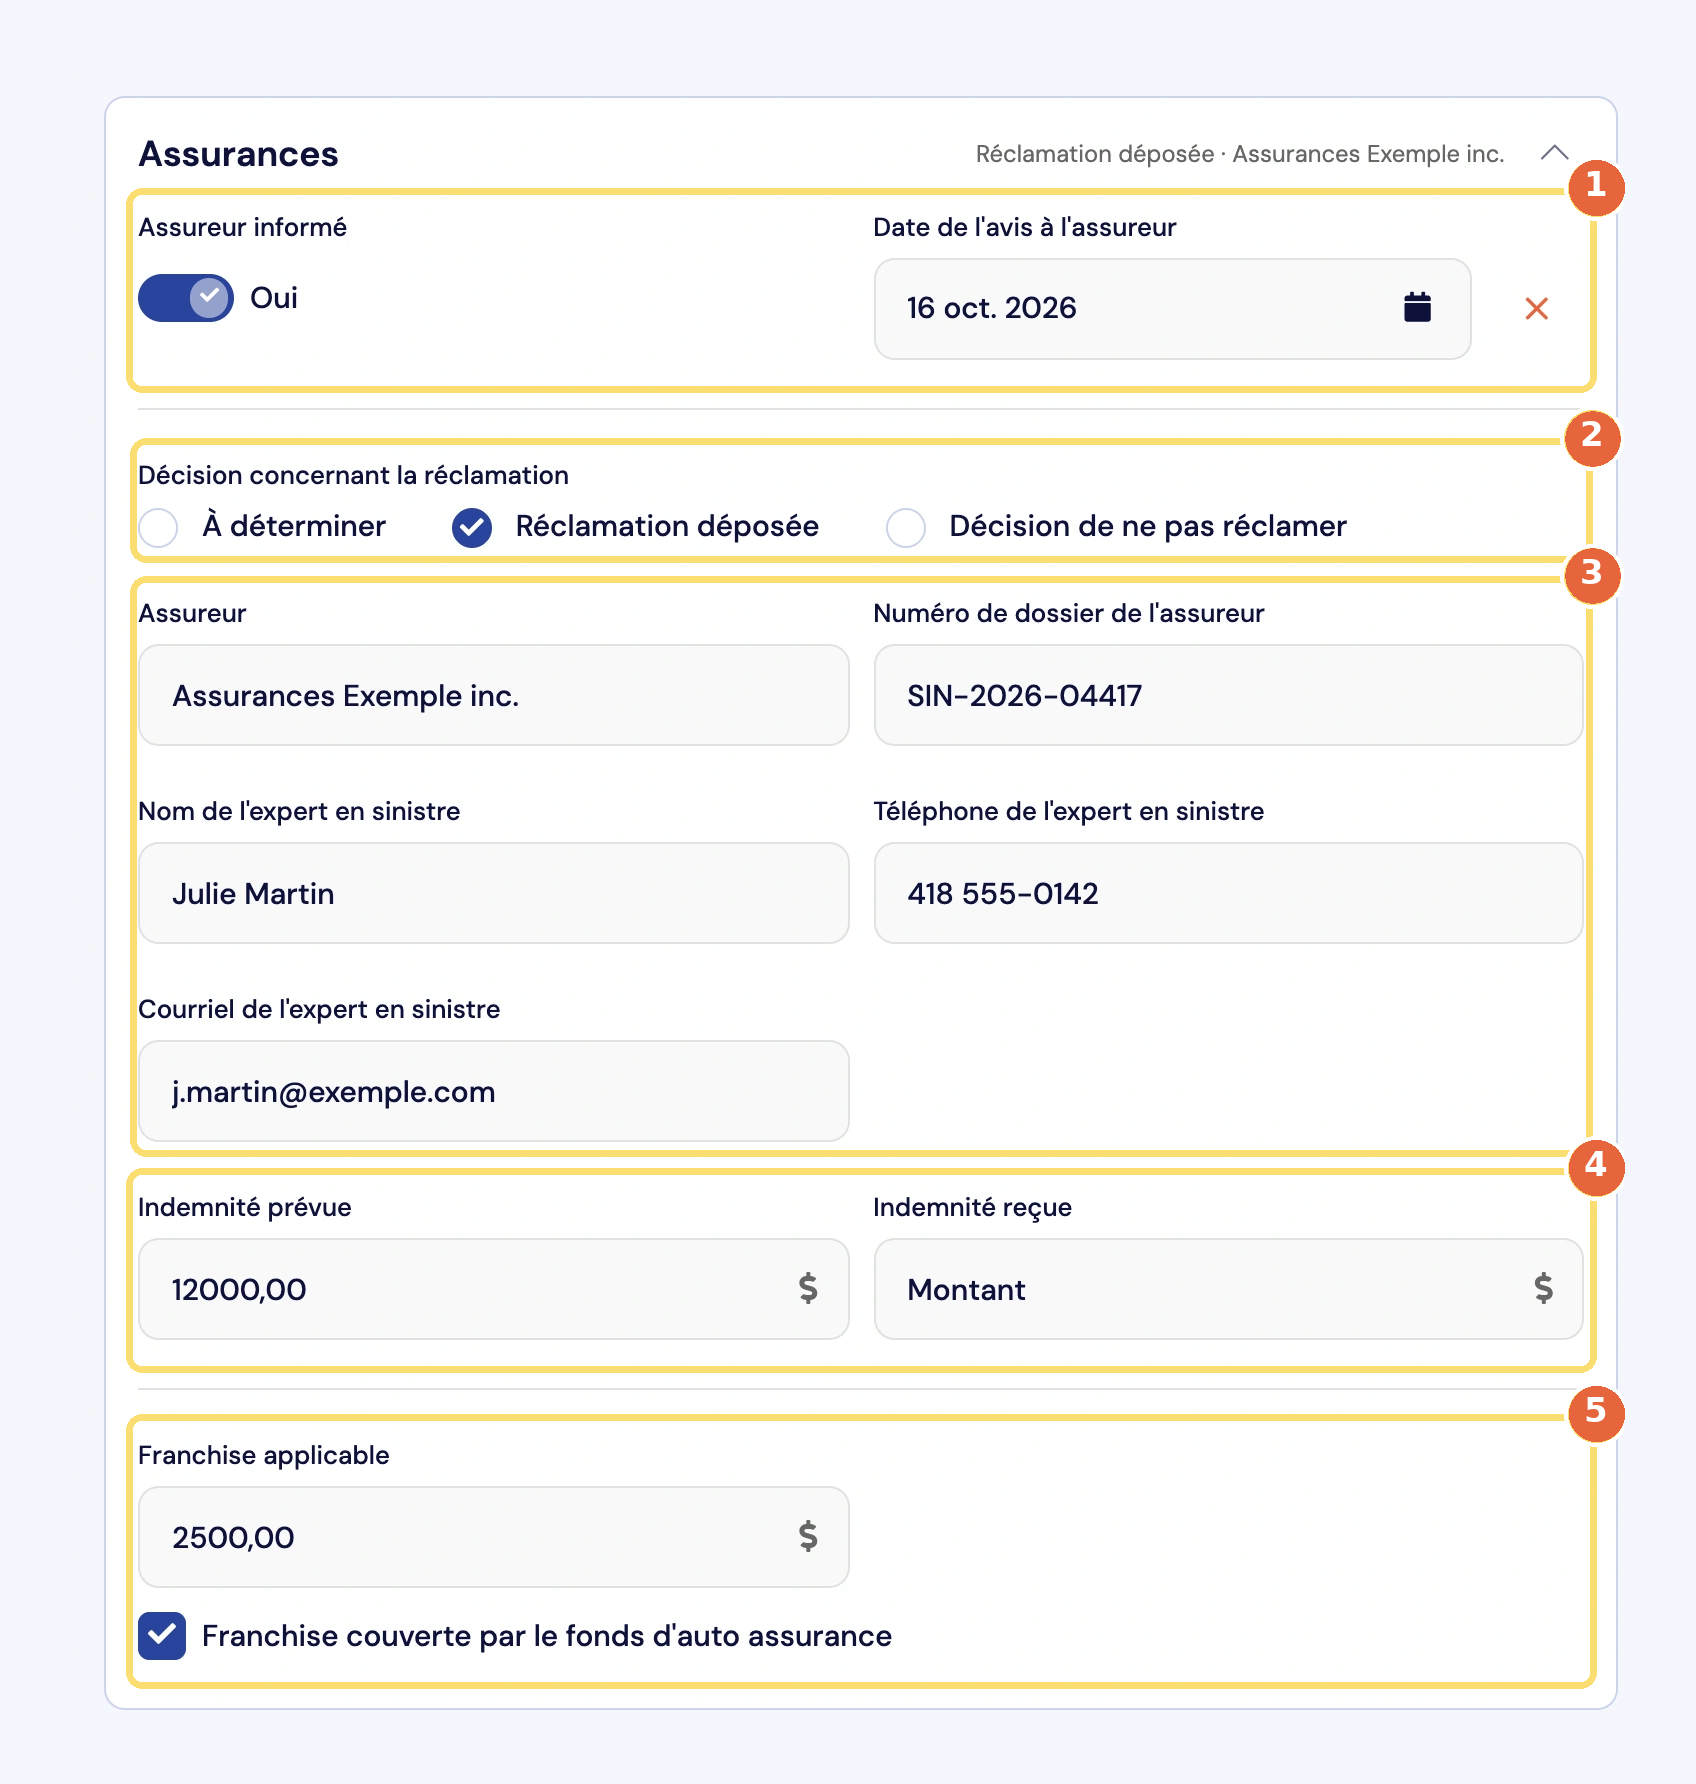Click the Franchise applicable amount field
The image size is (1696, 1784).
(494, 1537)
